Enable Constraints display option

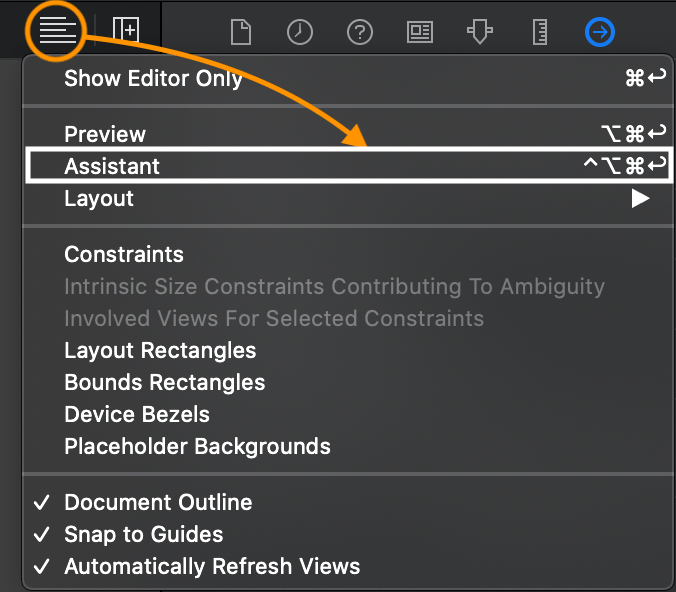click(x=124, y=254)
